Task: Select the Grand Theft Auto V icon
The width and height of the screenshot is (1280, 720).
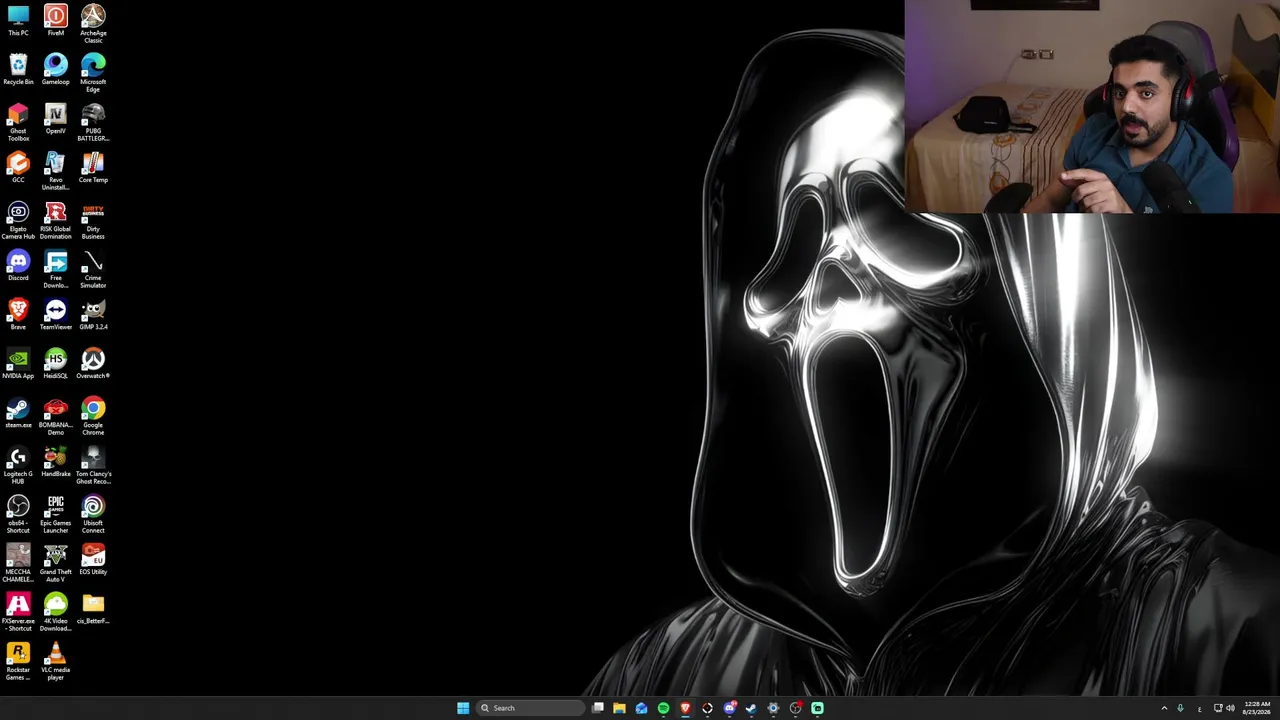Action: (55, 563)
